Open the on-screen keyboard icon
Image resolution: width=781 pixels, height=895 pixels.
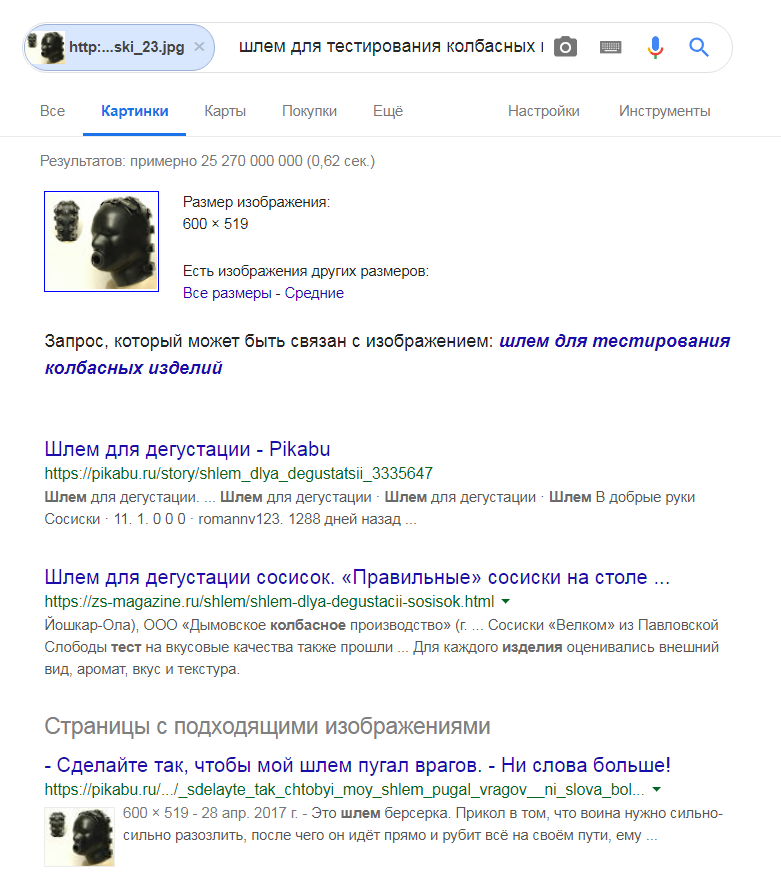[610, 47]
